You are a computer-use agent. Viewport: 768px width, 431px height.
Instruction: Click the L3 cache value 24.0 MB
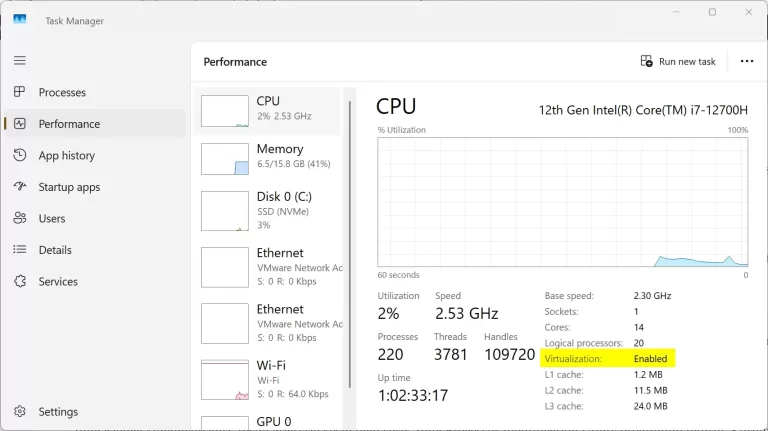[x=650, y=406]
